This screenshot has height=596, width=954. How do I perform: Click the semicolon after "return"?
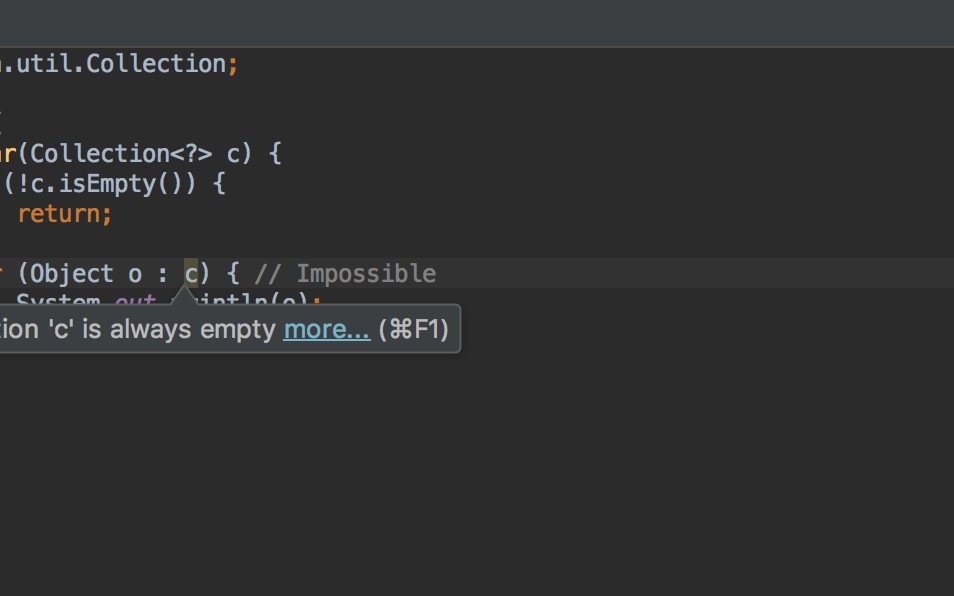[107, 214]
